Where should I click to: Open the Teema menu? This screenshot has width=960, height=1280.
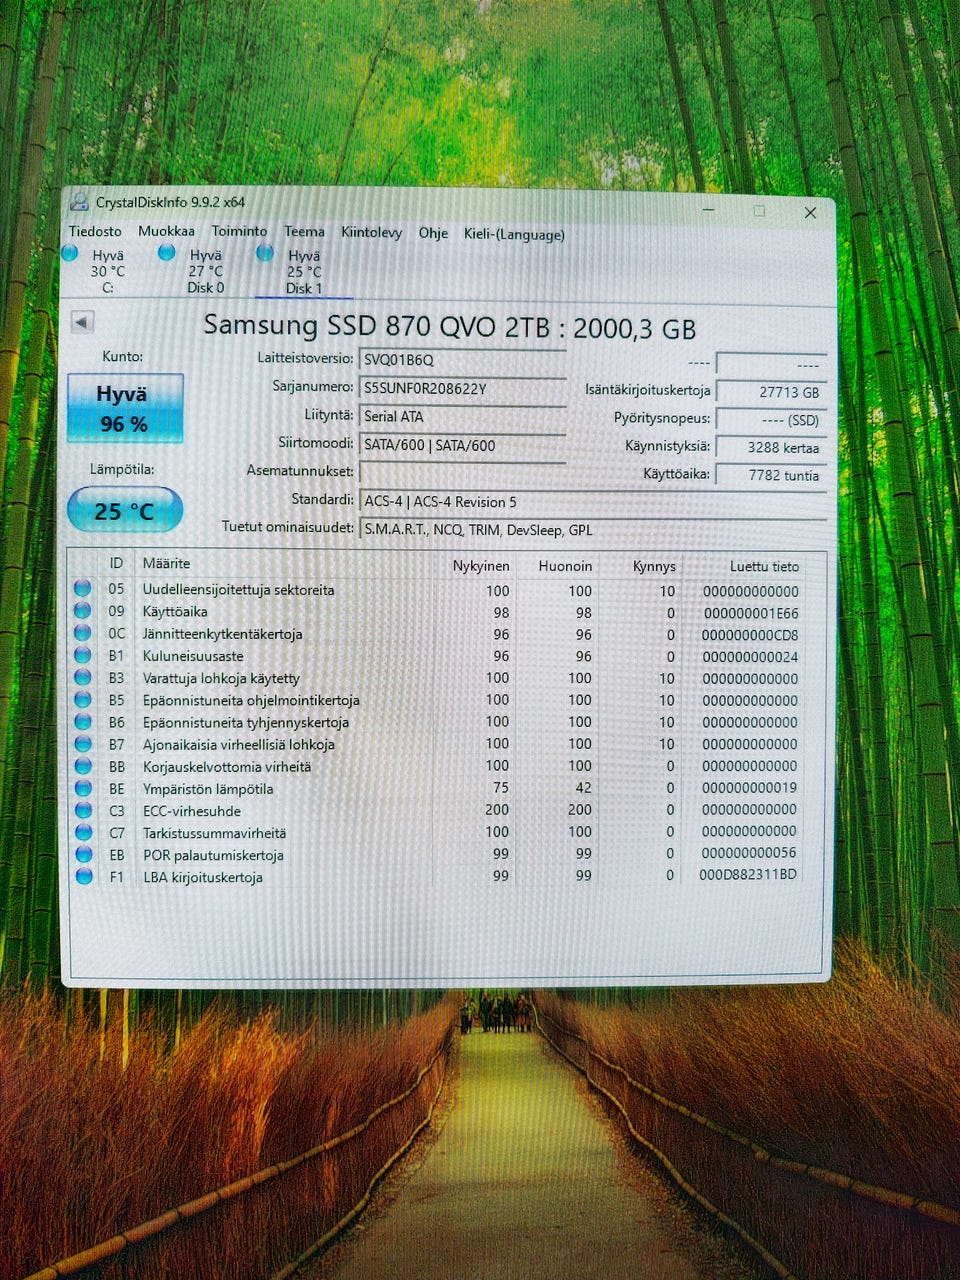[304, 232]
